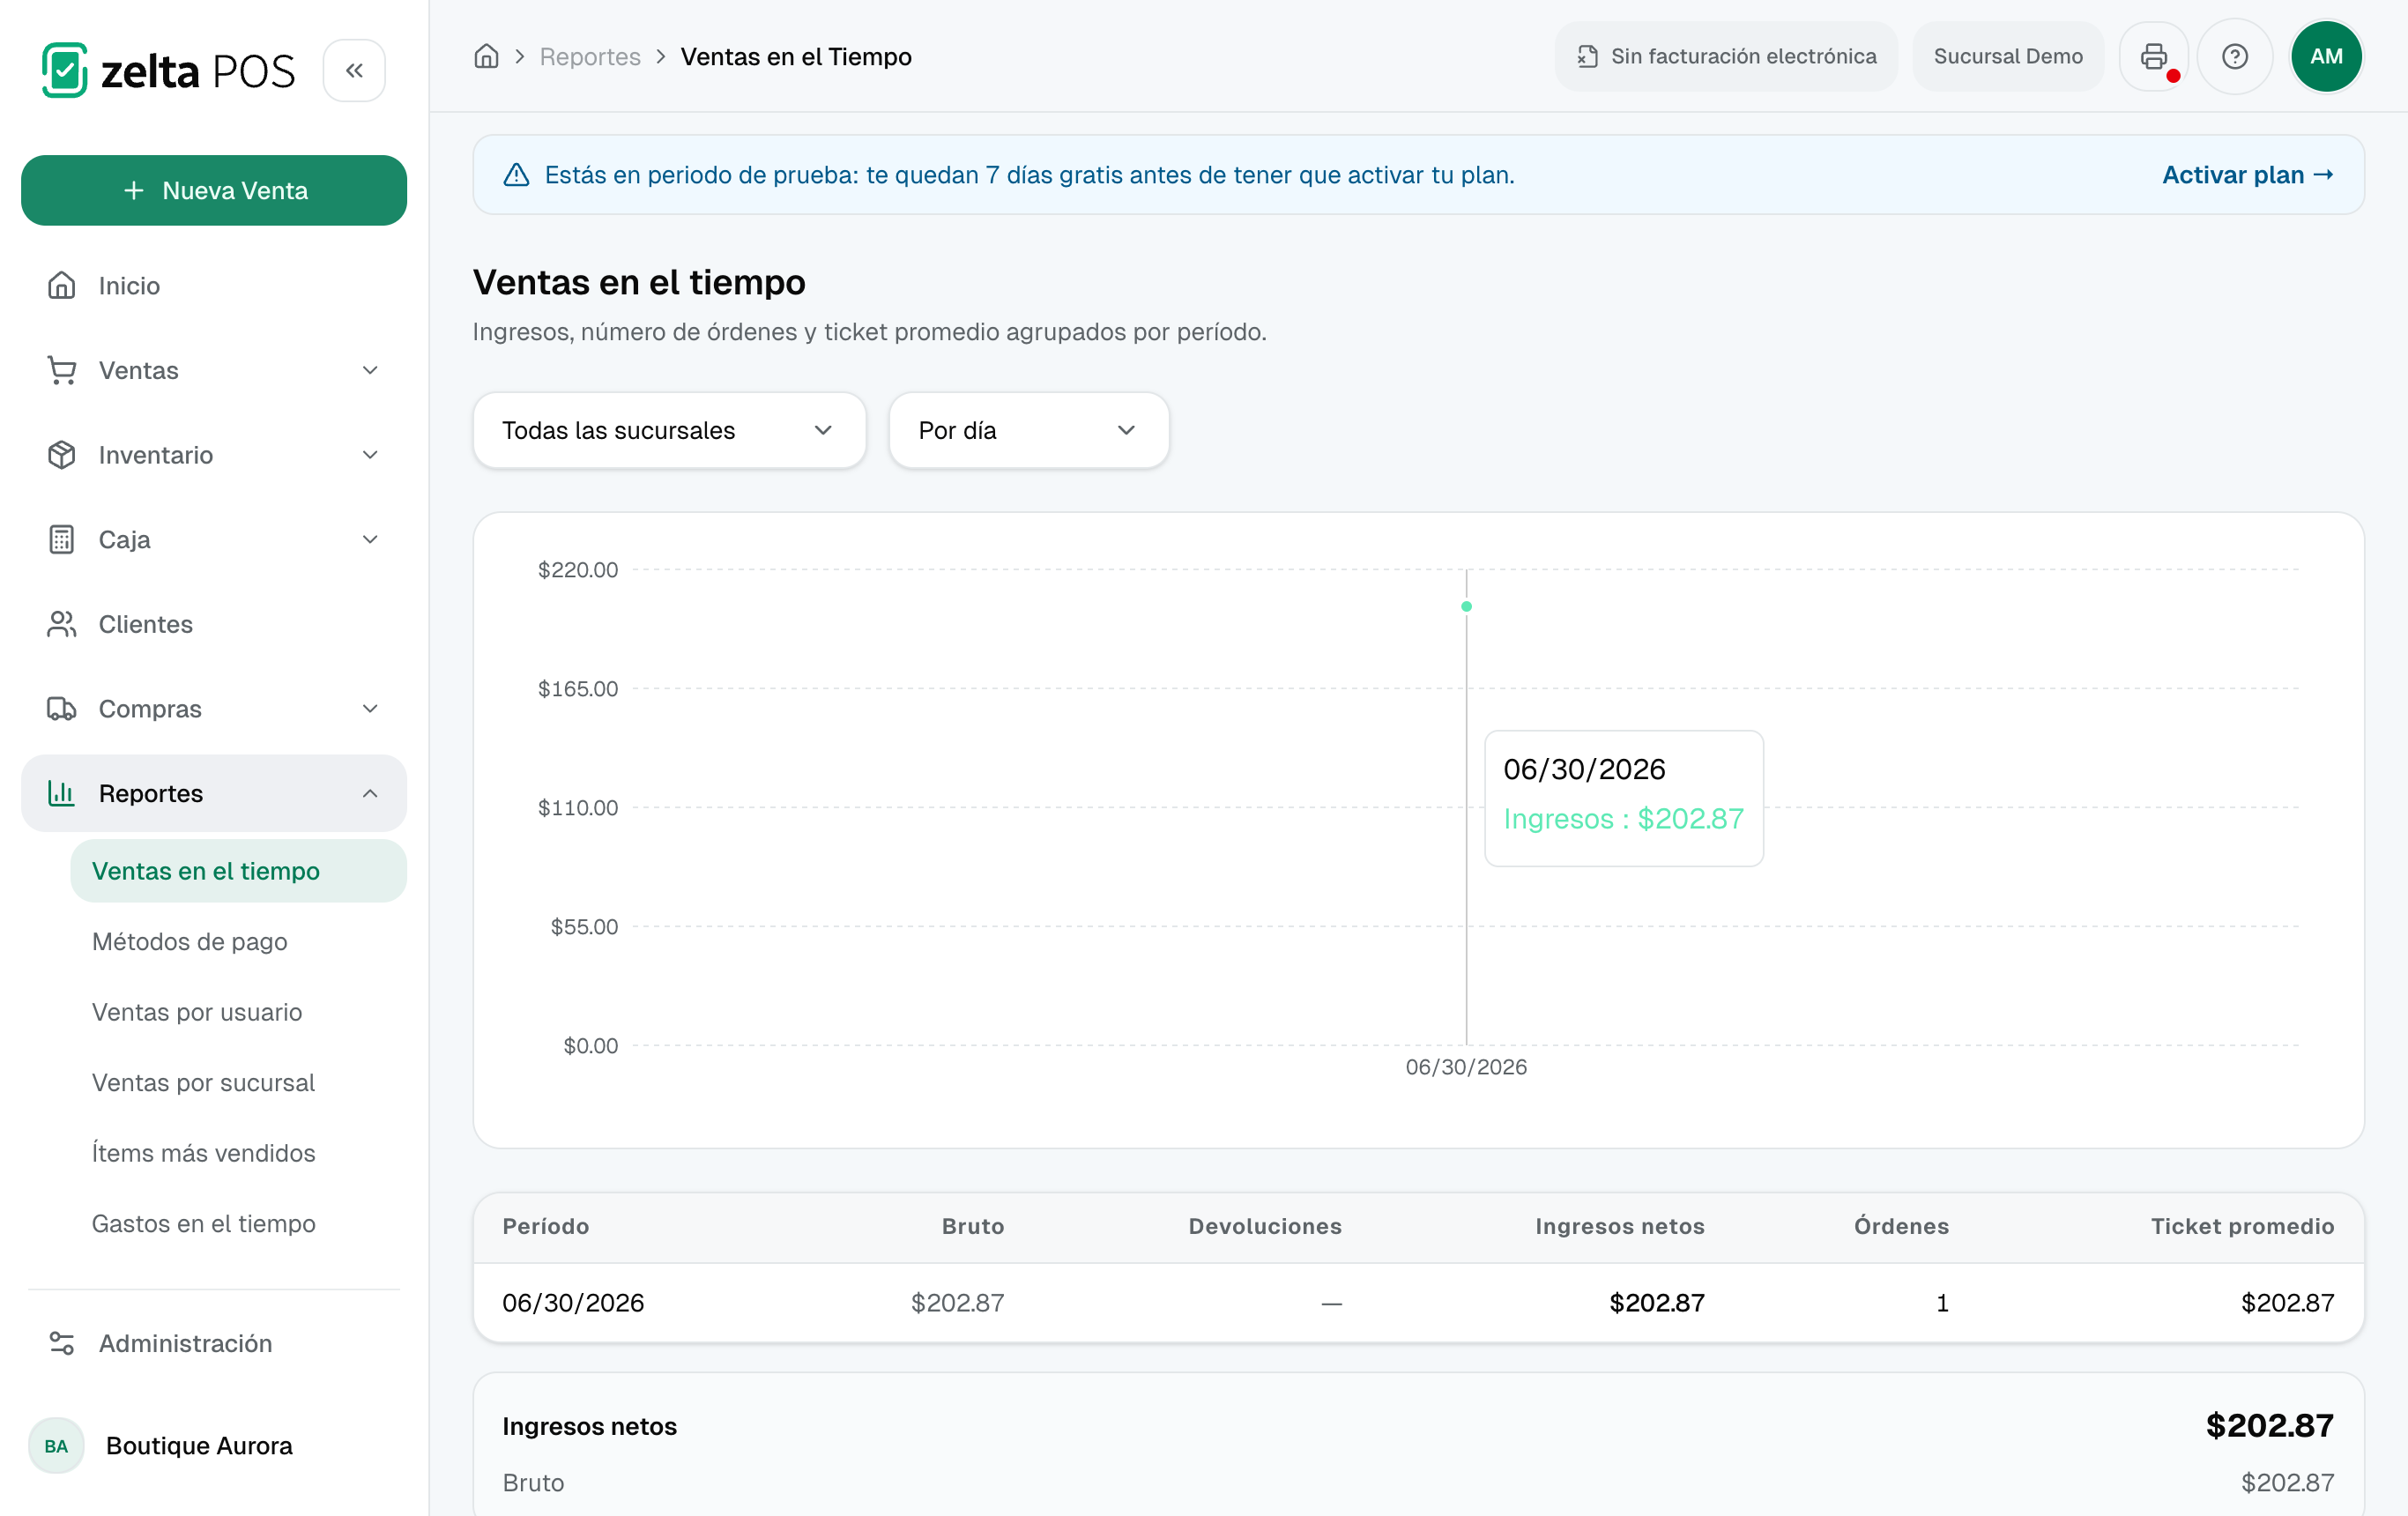The image size is (2408, 1516).
Task: Open the AM user avatar menu
Action: point(2326,56)
